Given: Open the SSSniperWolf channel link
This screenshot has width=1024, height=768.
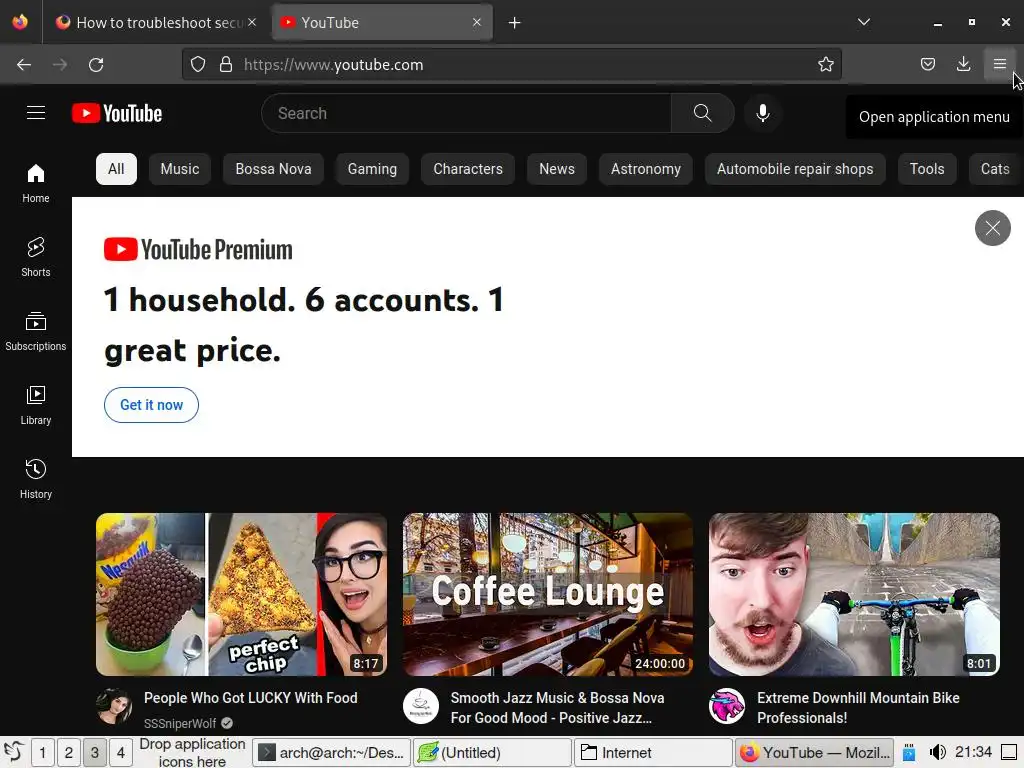Looking at the screenshot, I should [x=180, y=724].
